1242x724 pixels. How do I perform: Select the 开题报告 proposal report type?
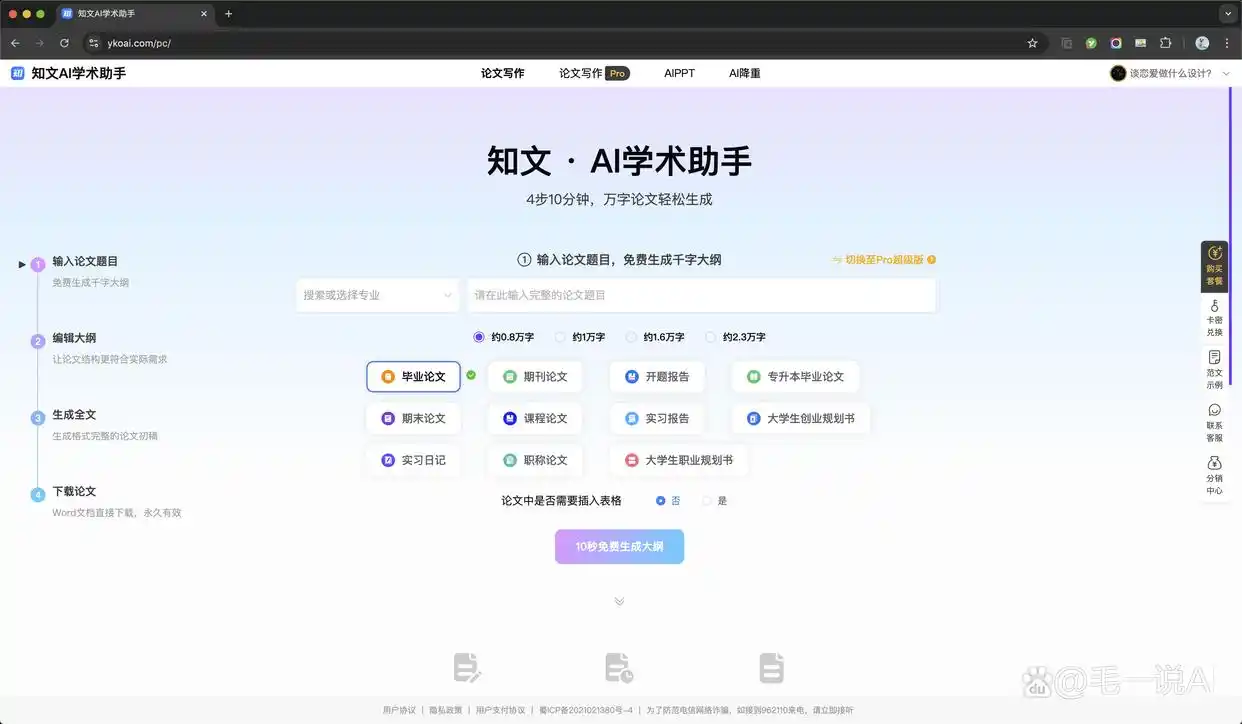tap(657, 376)
